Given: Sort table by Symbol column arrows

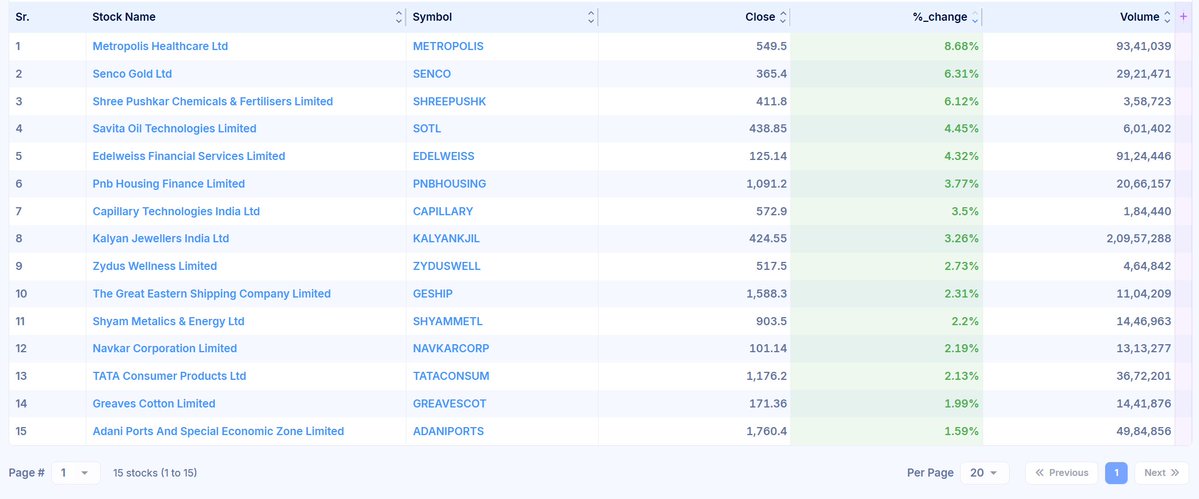Looking at the screenshot, I should pos(590,17).
